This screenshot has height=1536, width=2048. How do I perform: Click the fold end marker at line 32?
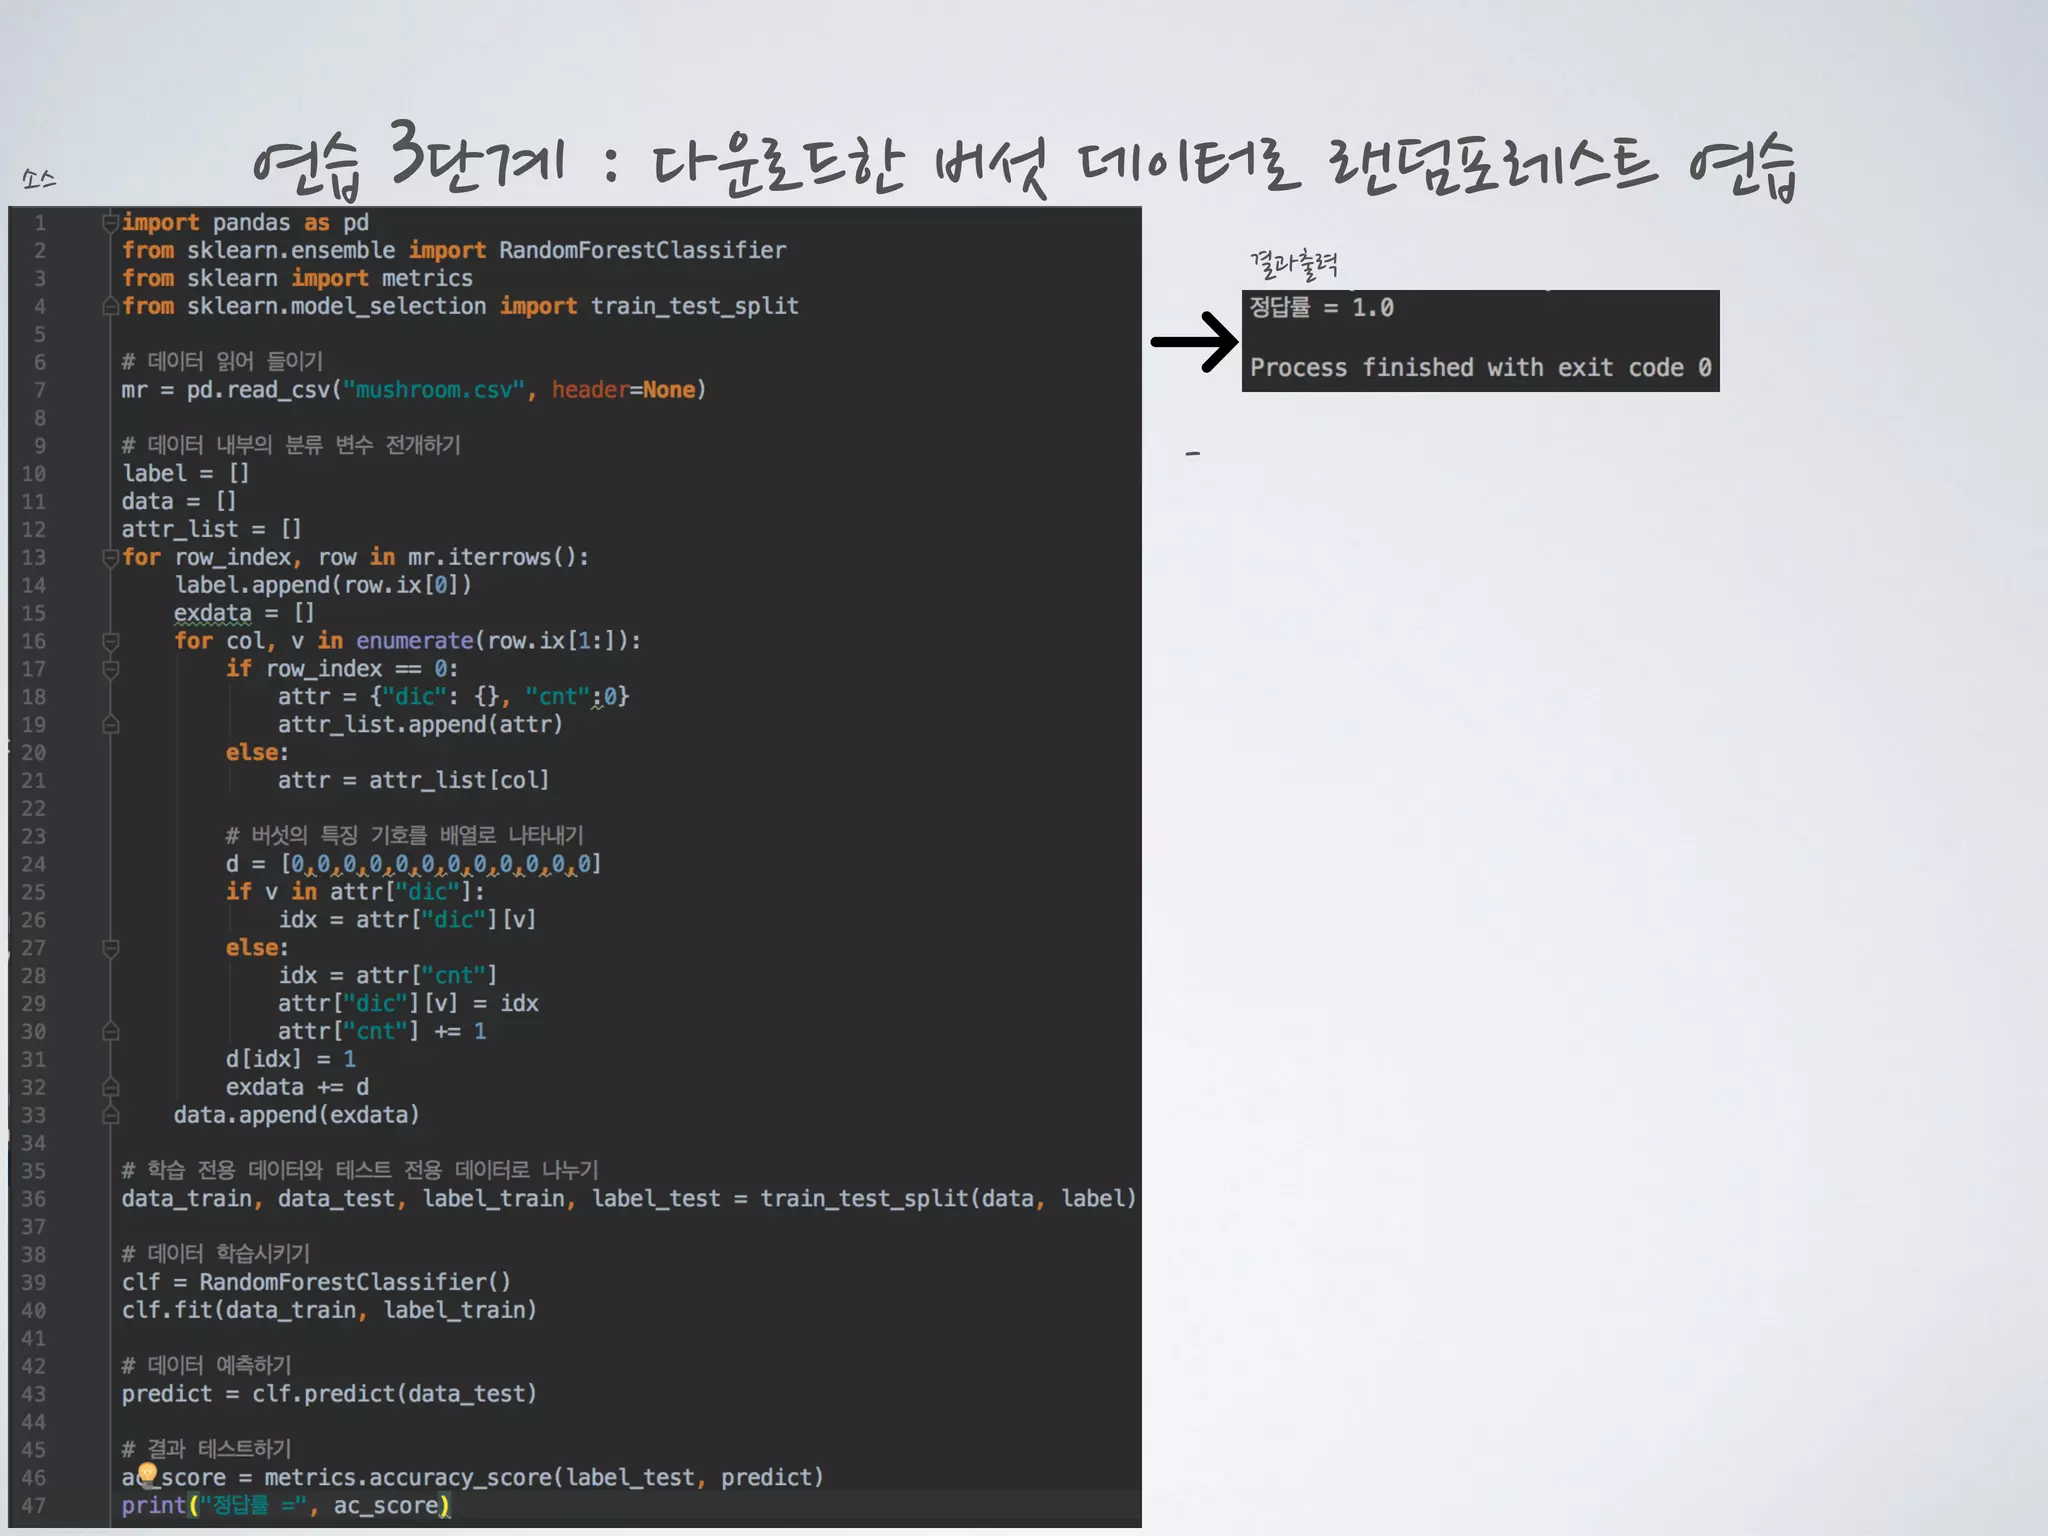pos(111,1087)
